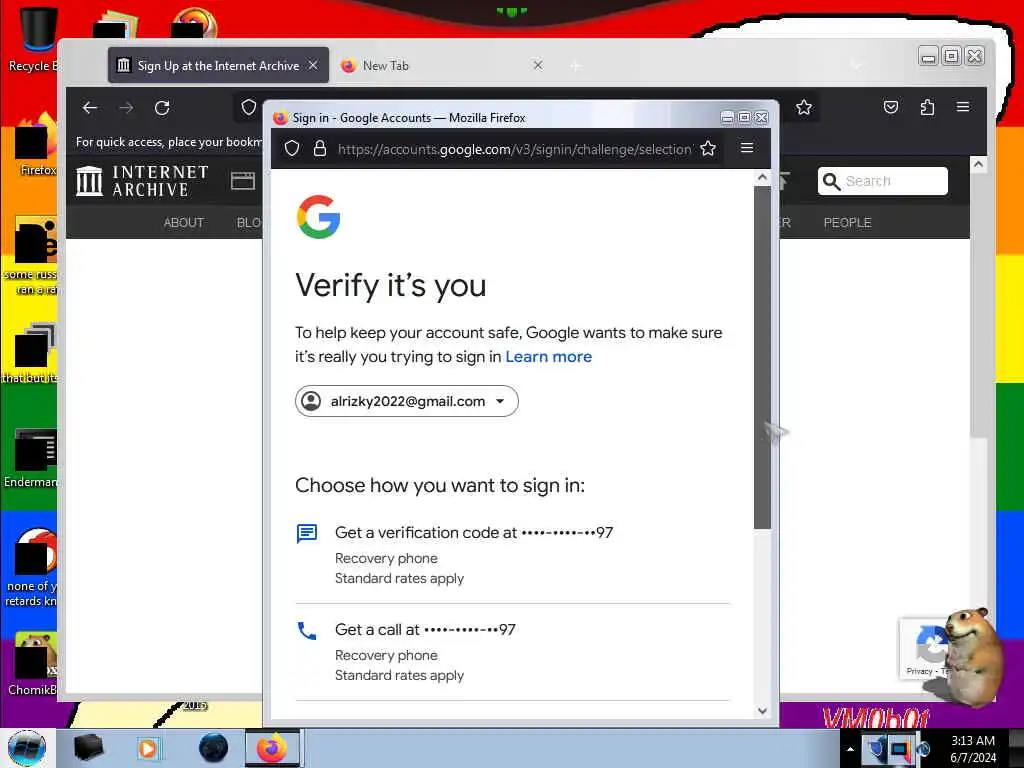Reload the Internet Archive page
Image resolution: width=1024 pixels, height=768 pixels.
tap(163, 108)
